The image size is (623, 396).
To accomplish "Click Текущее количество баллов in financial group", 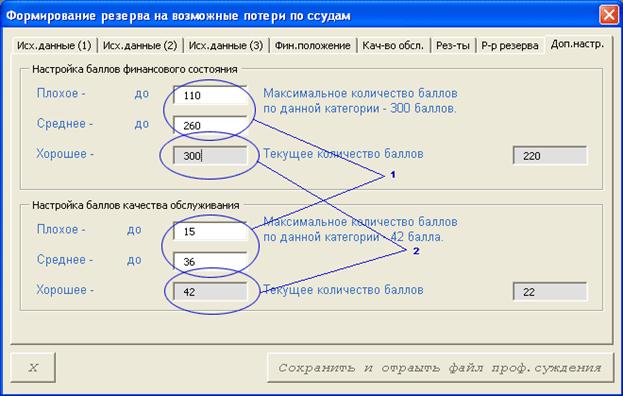I will (343, 154).
